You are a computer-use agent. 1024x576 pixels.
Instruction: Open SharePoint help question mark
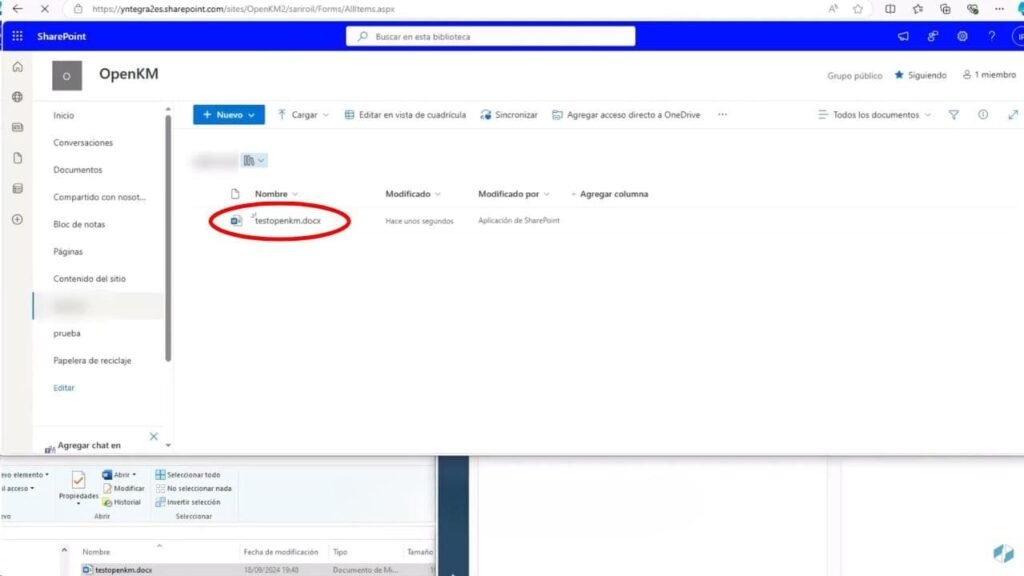(x=991, y=37)
